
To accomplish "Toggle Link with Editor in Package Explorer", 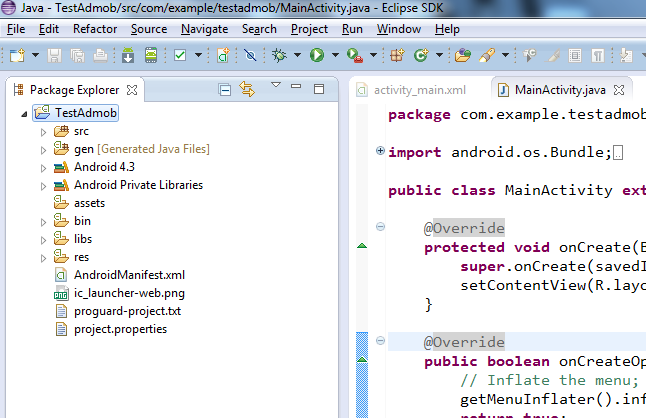I will click(247, 89).
